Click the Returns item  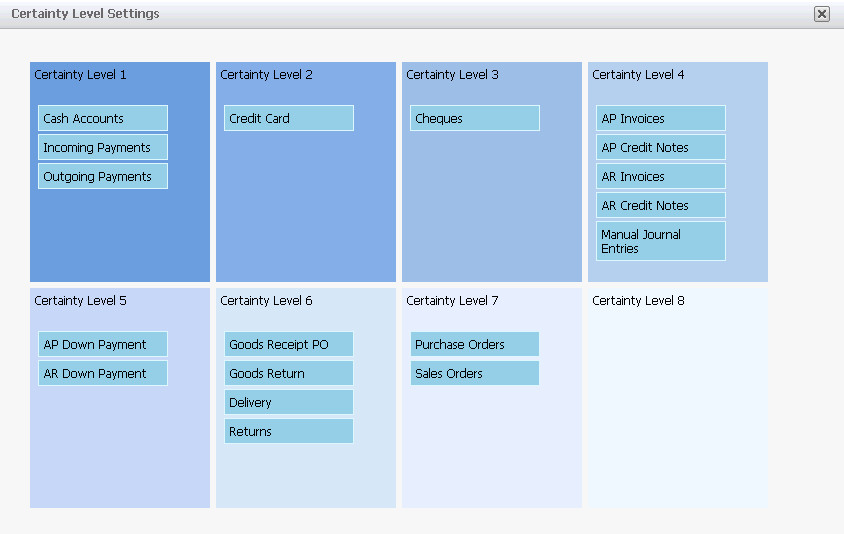(x=289, y=431)
